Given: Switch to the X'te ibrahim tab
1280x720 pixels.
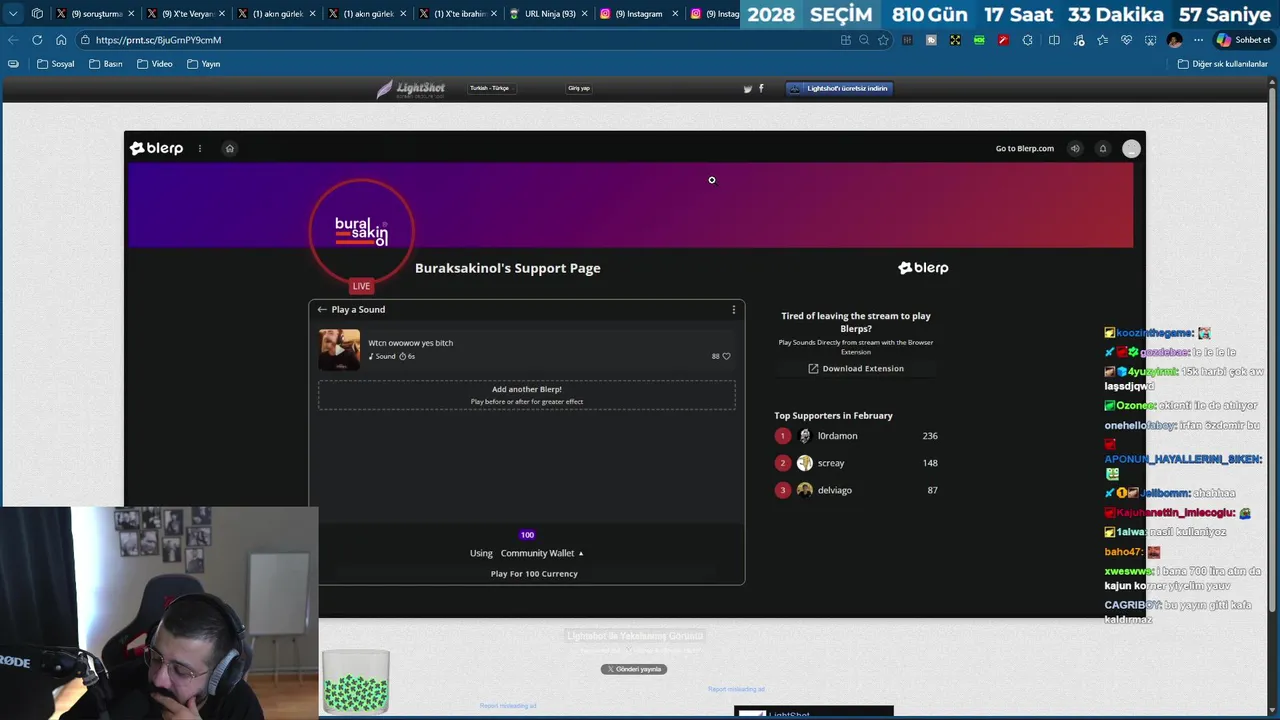Looking at the screenshot, I should [458, 14].
